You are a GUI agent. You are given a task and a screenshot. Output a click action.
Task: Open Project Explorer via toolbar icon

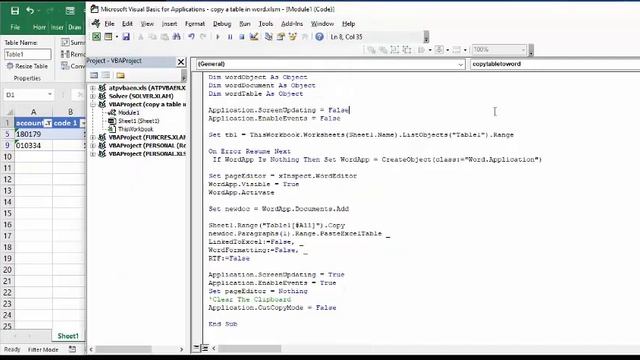pos(269,37)
